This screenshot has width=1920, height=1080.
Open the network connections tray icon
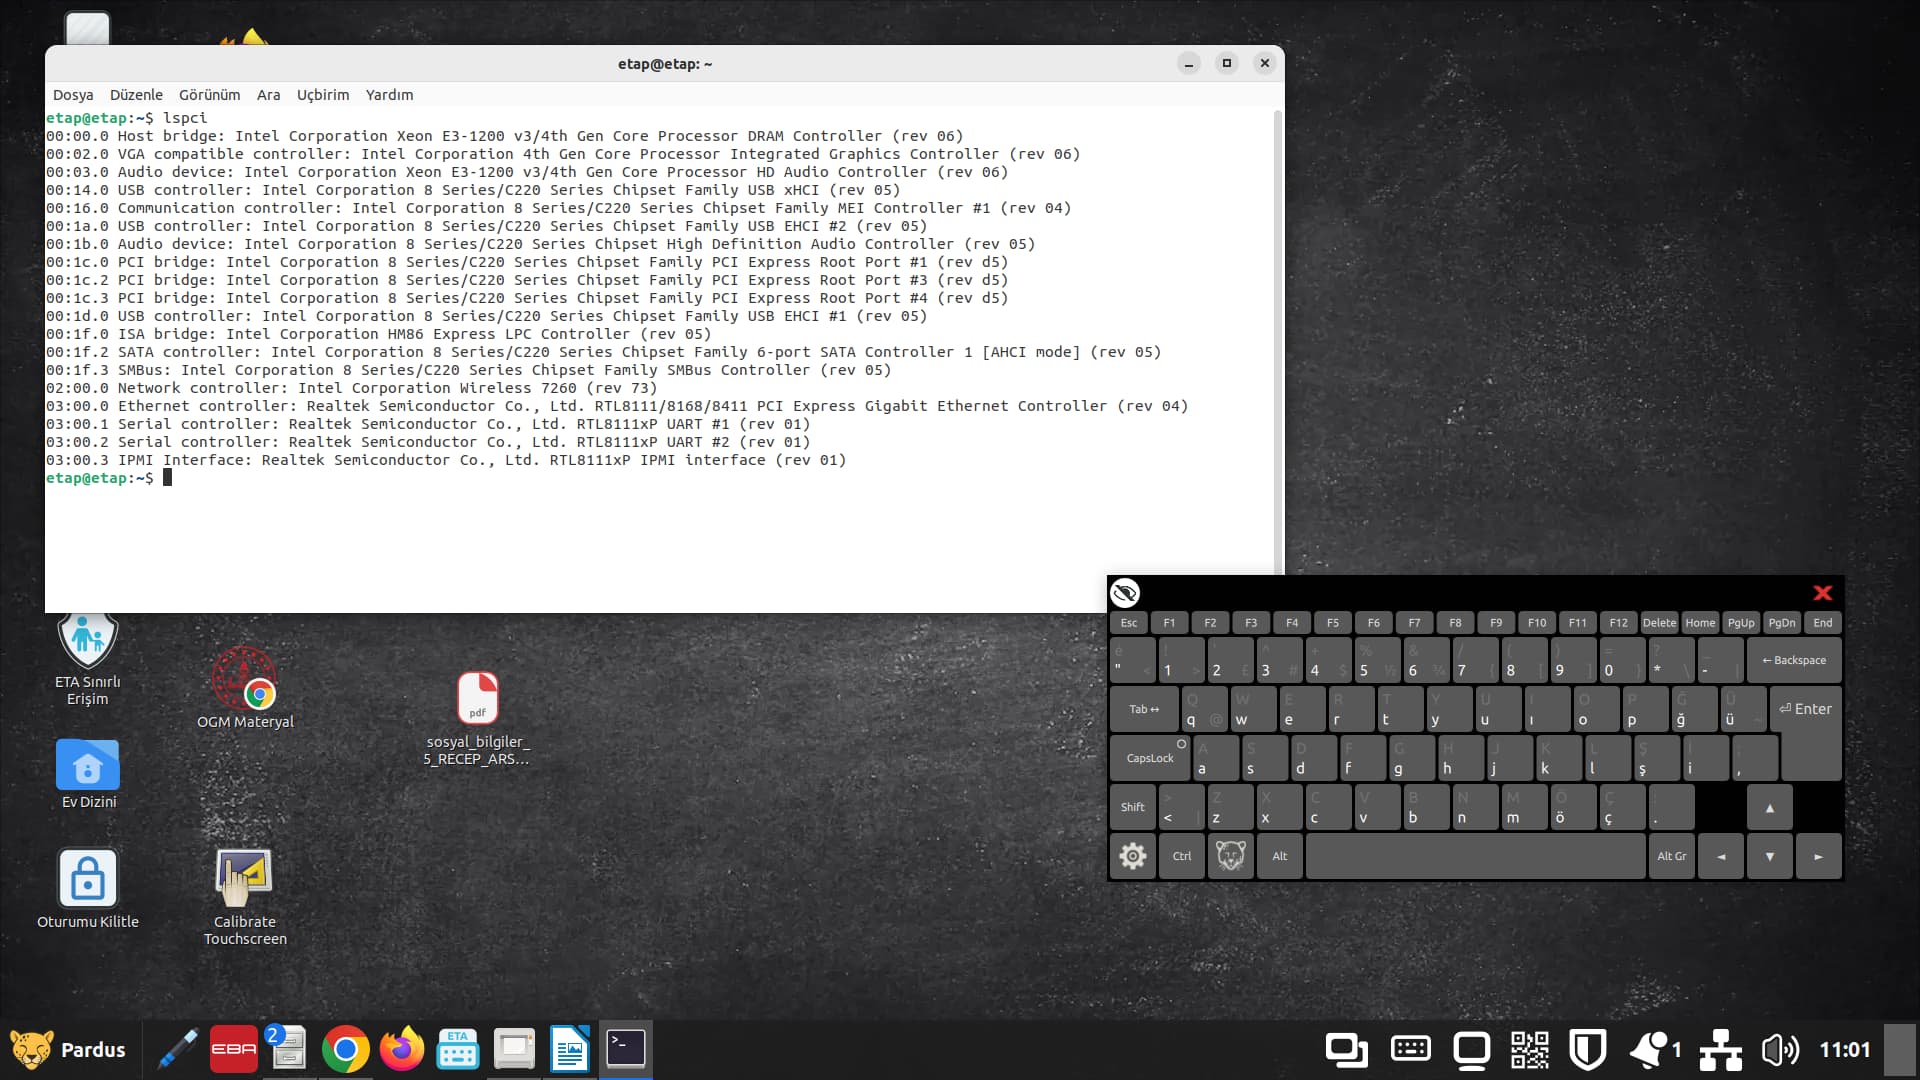point(1720,1049)
